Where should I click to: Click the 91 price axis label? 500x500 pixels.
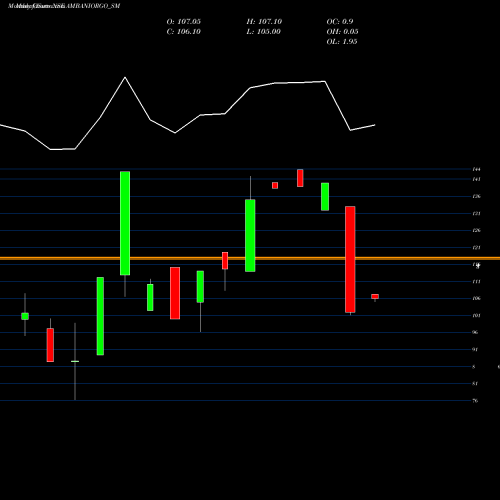[475, 350]
